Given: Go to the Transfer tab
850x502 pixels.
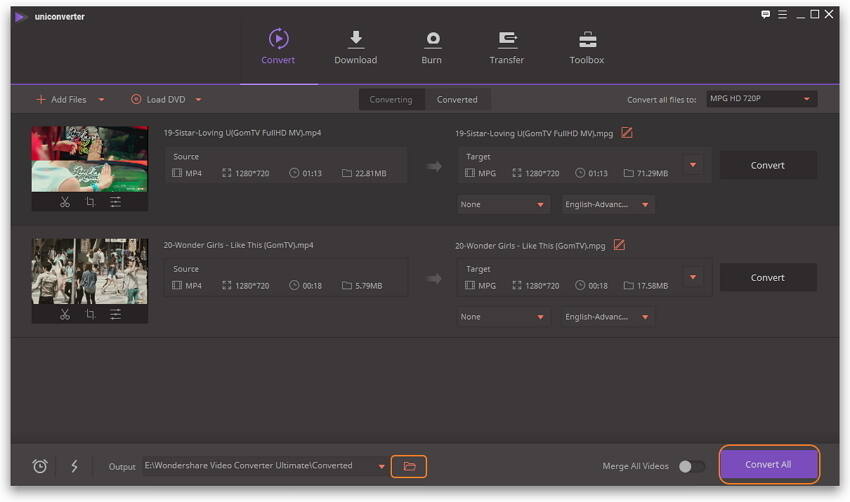Looking at the screenshot, I should 506,47.
